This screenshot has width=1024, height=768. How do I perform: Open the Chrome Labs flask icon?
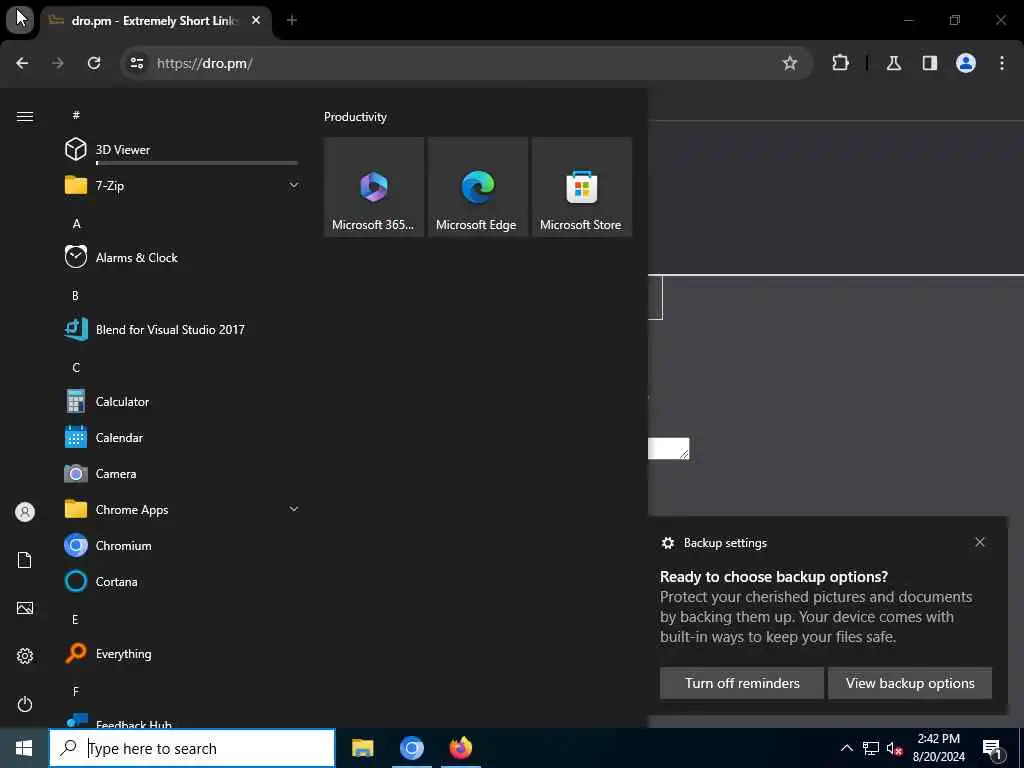(894, 63)
